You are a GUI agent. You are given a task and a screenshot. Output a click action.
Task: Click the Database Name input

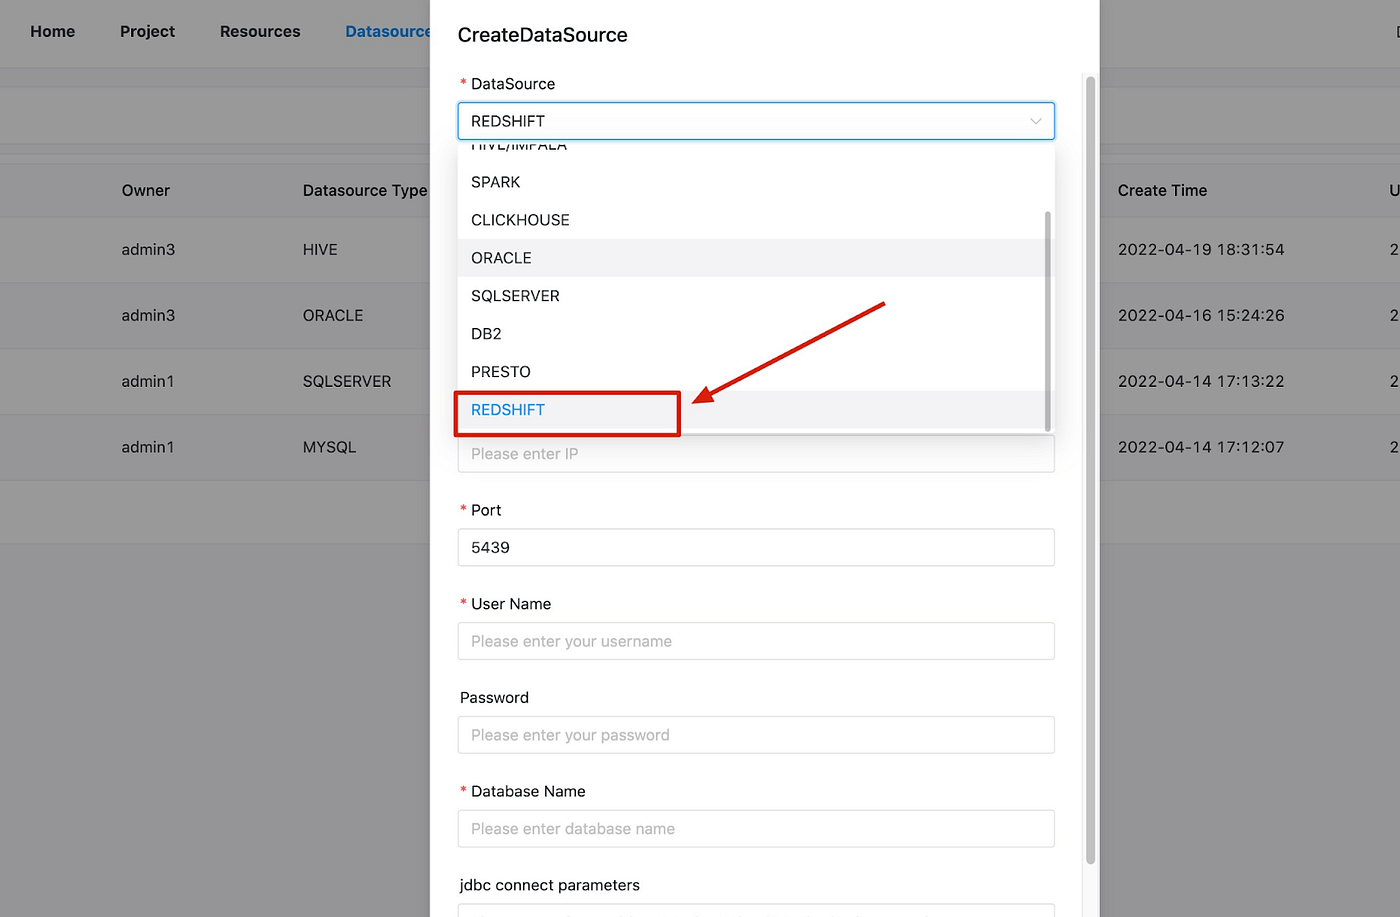coord(756,828)
